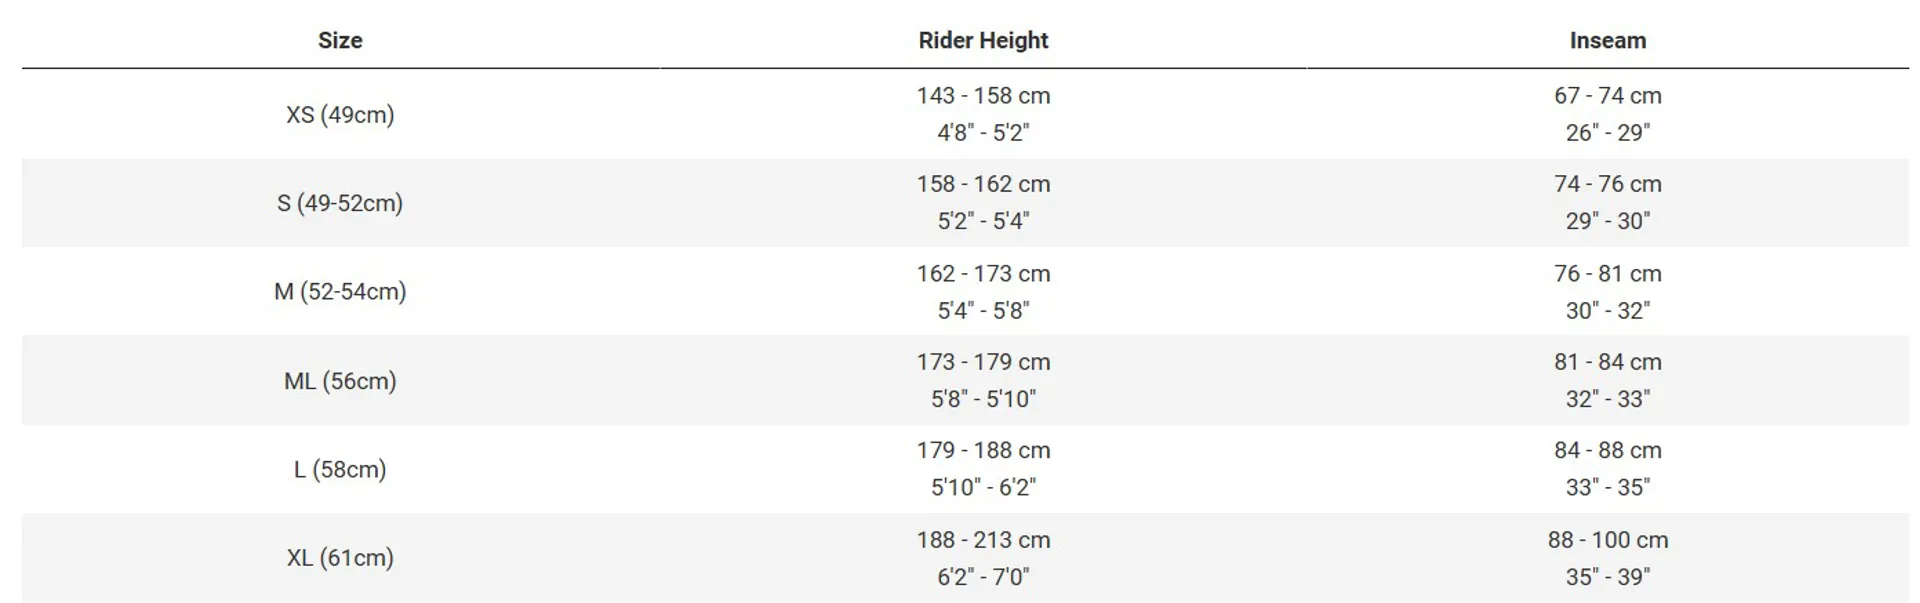Screen dimensions: 1920x603
Task: Select the M (52-54cm) size cell
Action: 340,292
